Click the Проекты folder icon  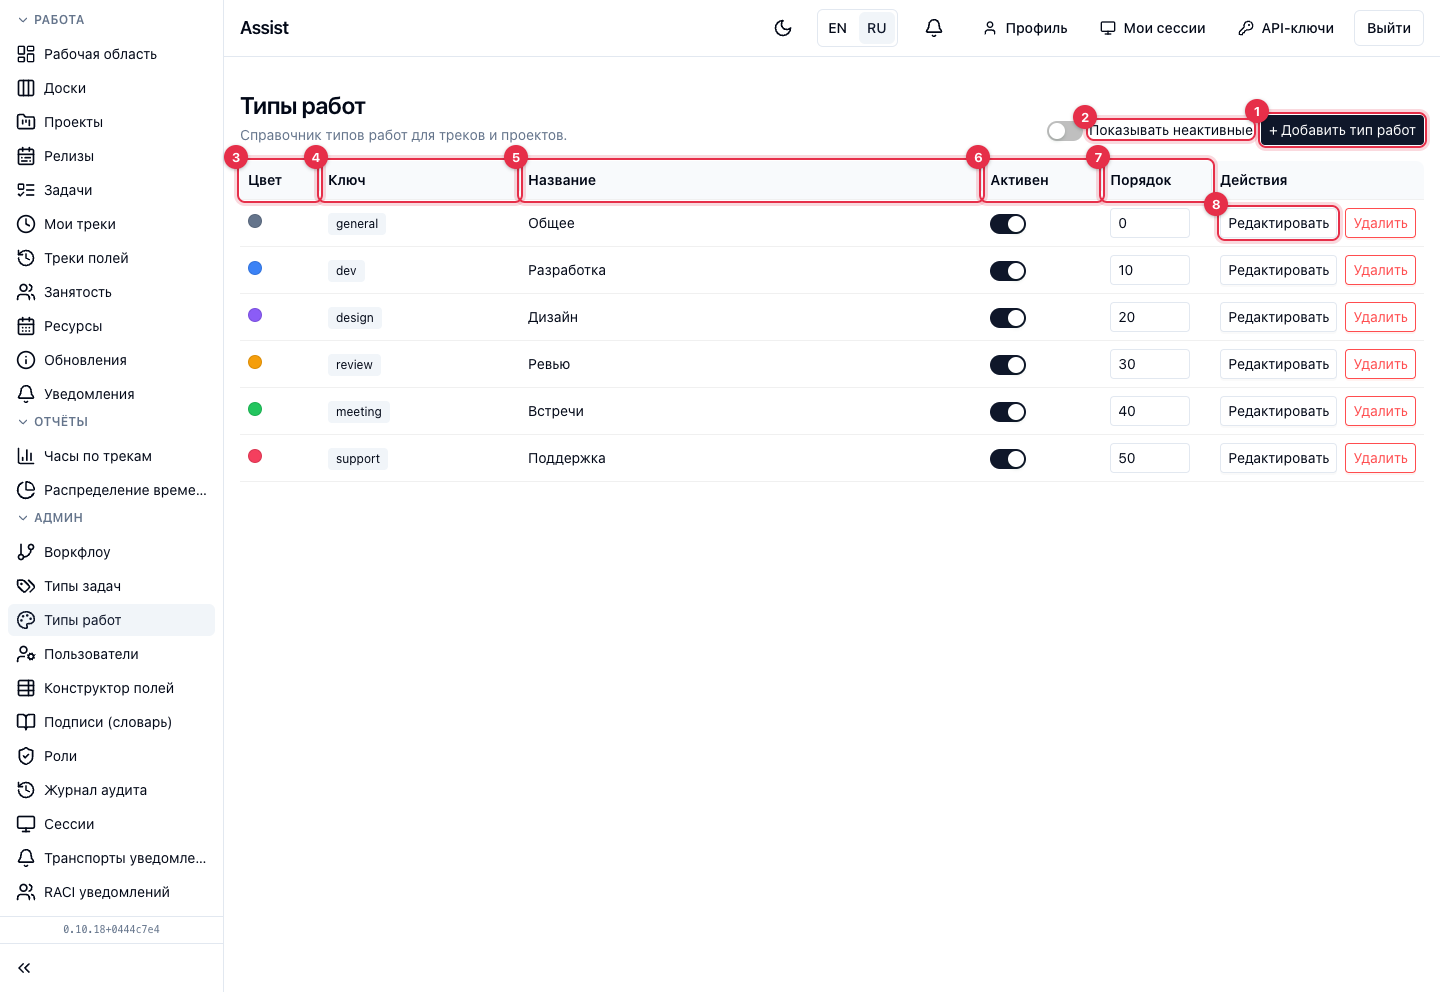[x=26, y=122]
